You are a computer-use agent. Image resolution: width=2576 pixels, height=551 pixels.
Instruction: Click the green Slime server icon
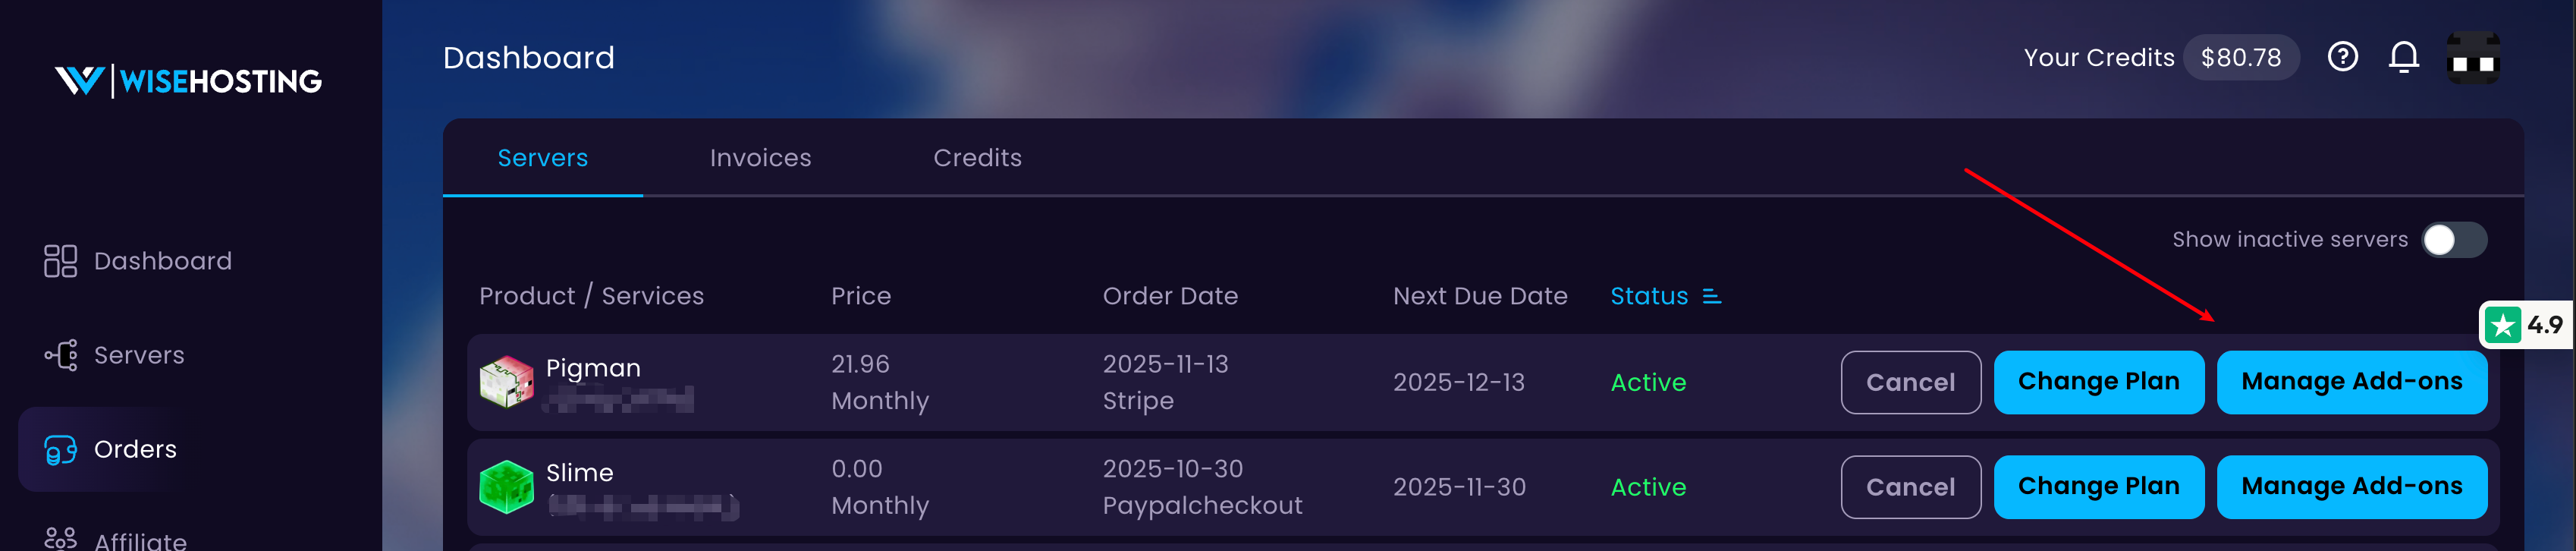pos(507,487)
